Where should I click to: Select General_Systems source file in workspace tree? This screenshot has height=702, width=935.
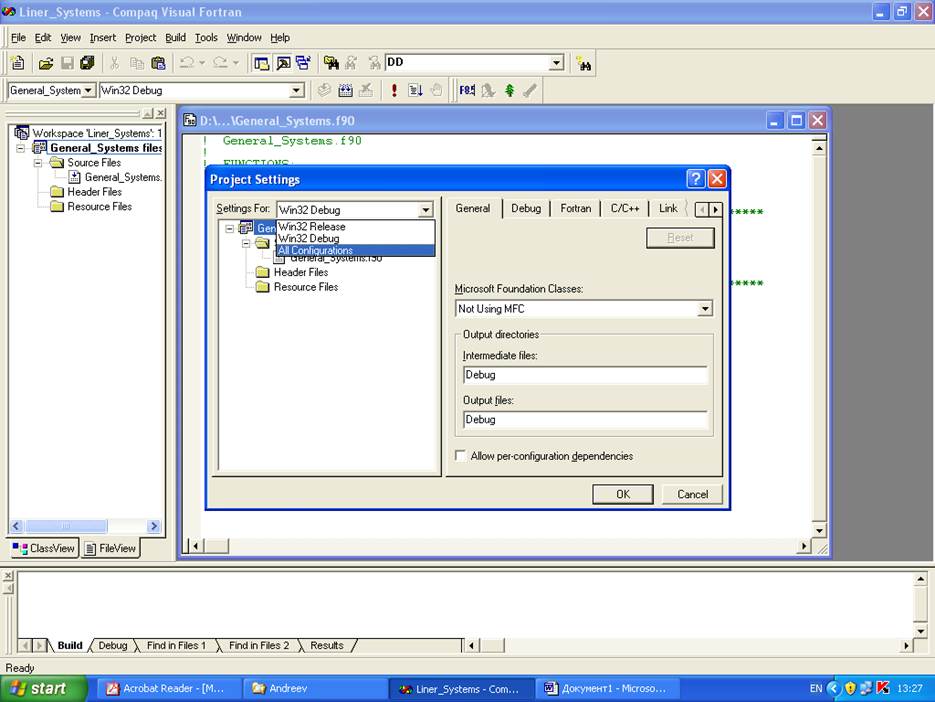click(x=122, y=177)
